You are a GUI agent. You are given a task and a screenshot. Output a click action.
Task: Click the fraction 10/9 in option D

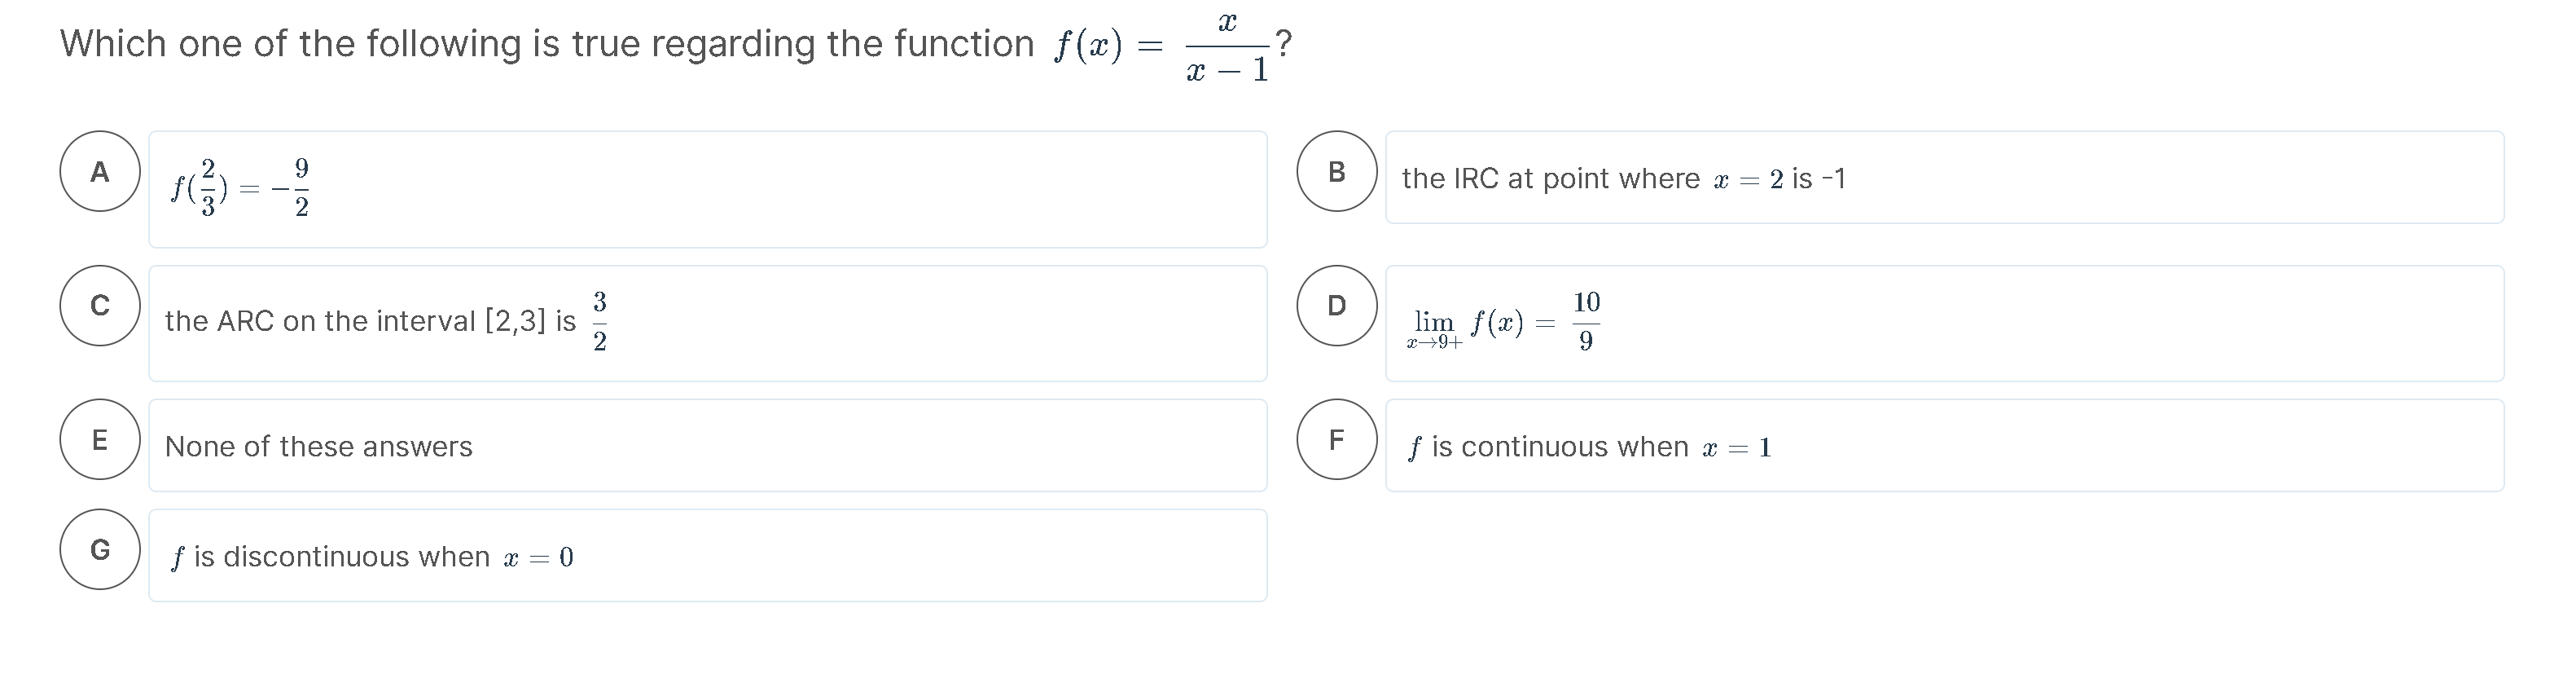pyautogui.click(x=1586, y=321)
